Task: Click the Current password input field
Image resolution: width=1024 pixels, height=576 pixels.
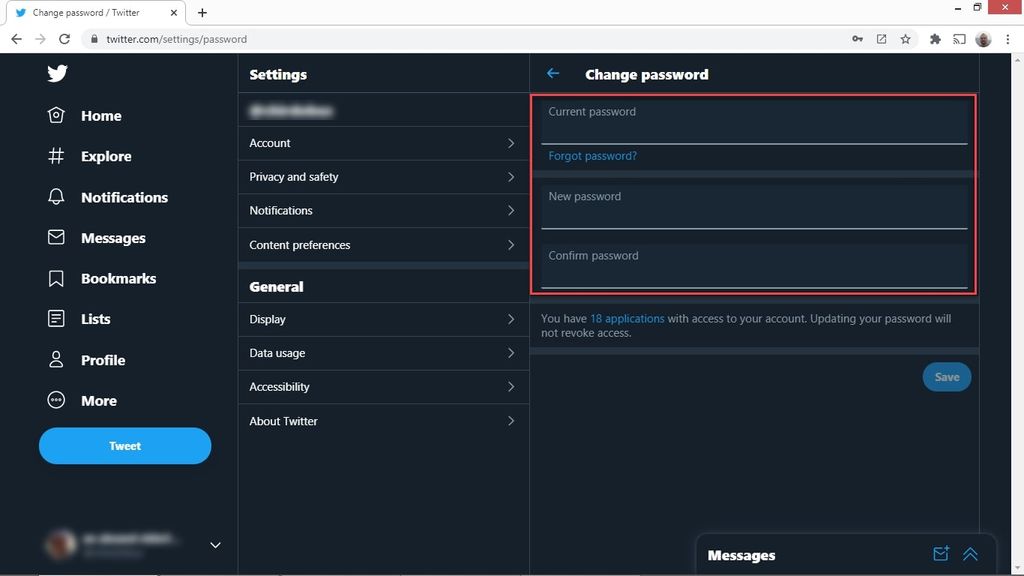Action: 753,120
